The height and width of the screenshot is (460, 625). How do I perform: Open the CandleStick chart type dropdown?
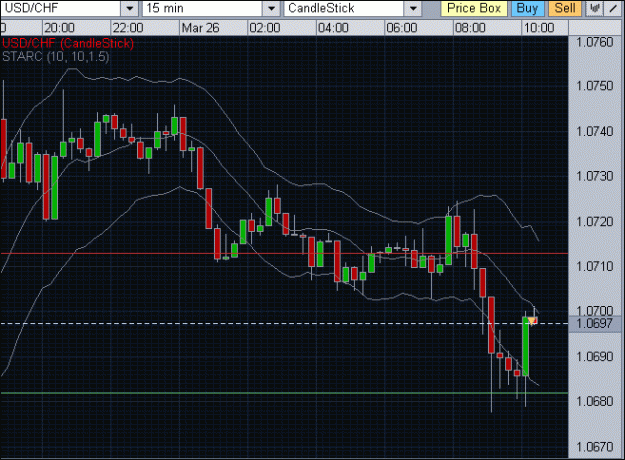[x=413, y=8]
